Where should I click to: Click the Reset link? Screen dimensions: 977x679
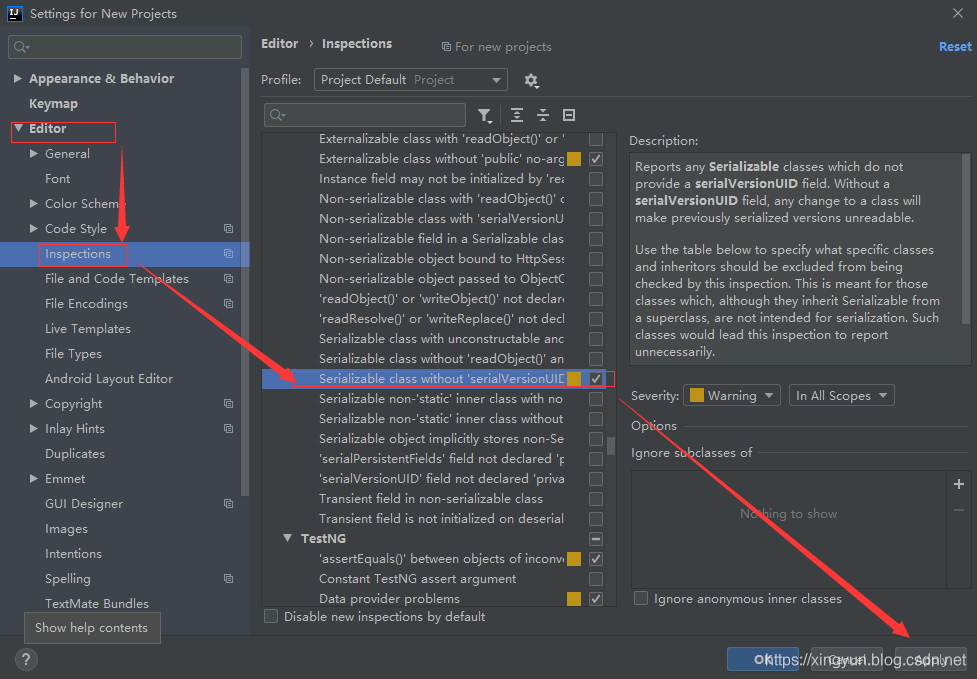tap(955, 47)
